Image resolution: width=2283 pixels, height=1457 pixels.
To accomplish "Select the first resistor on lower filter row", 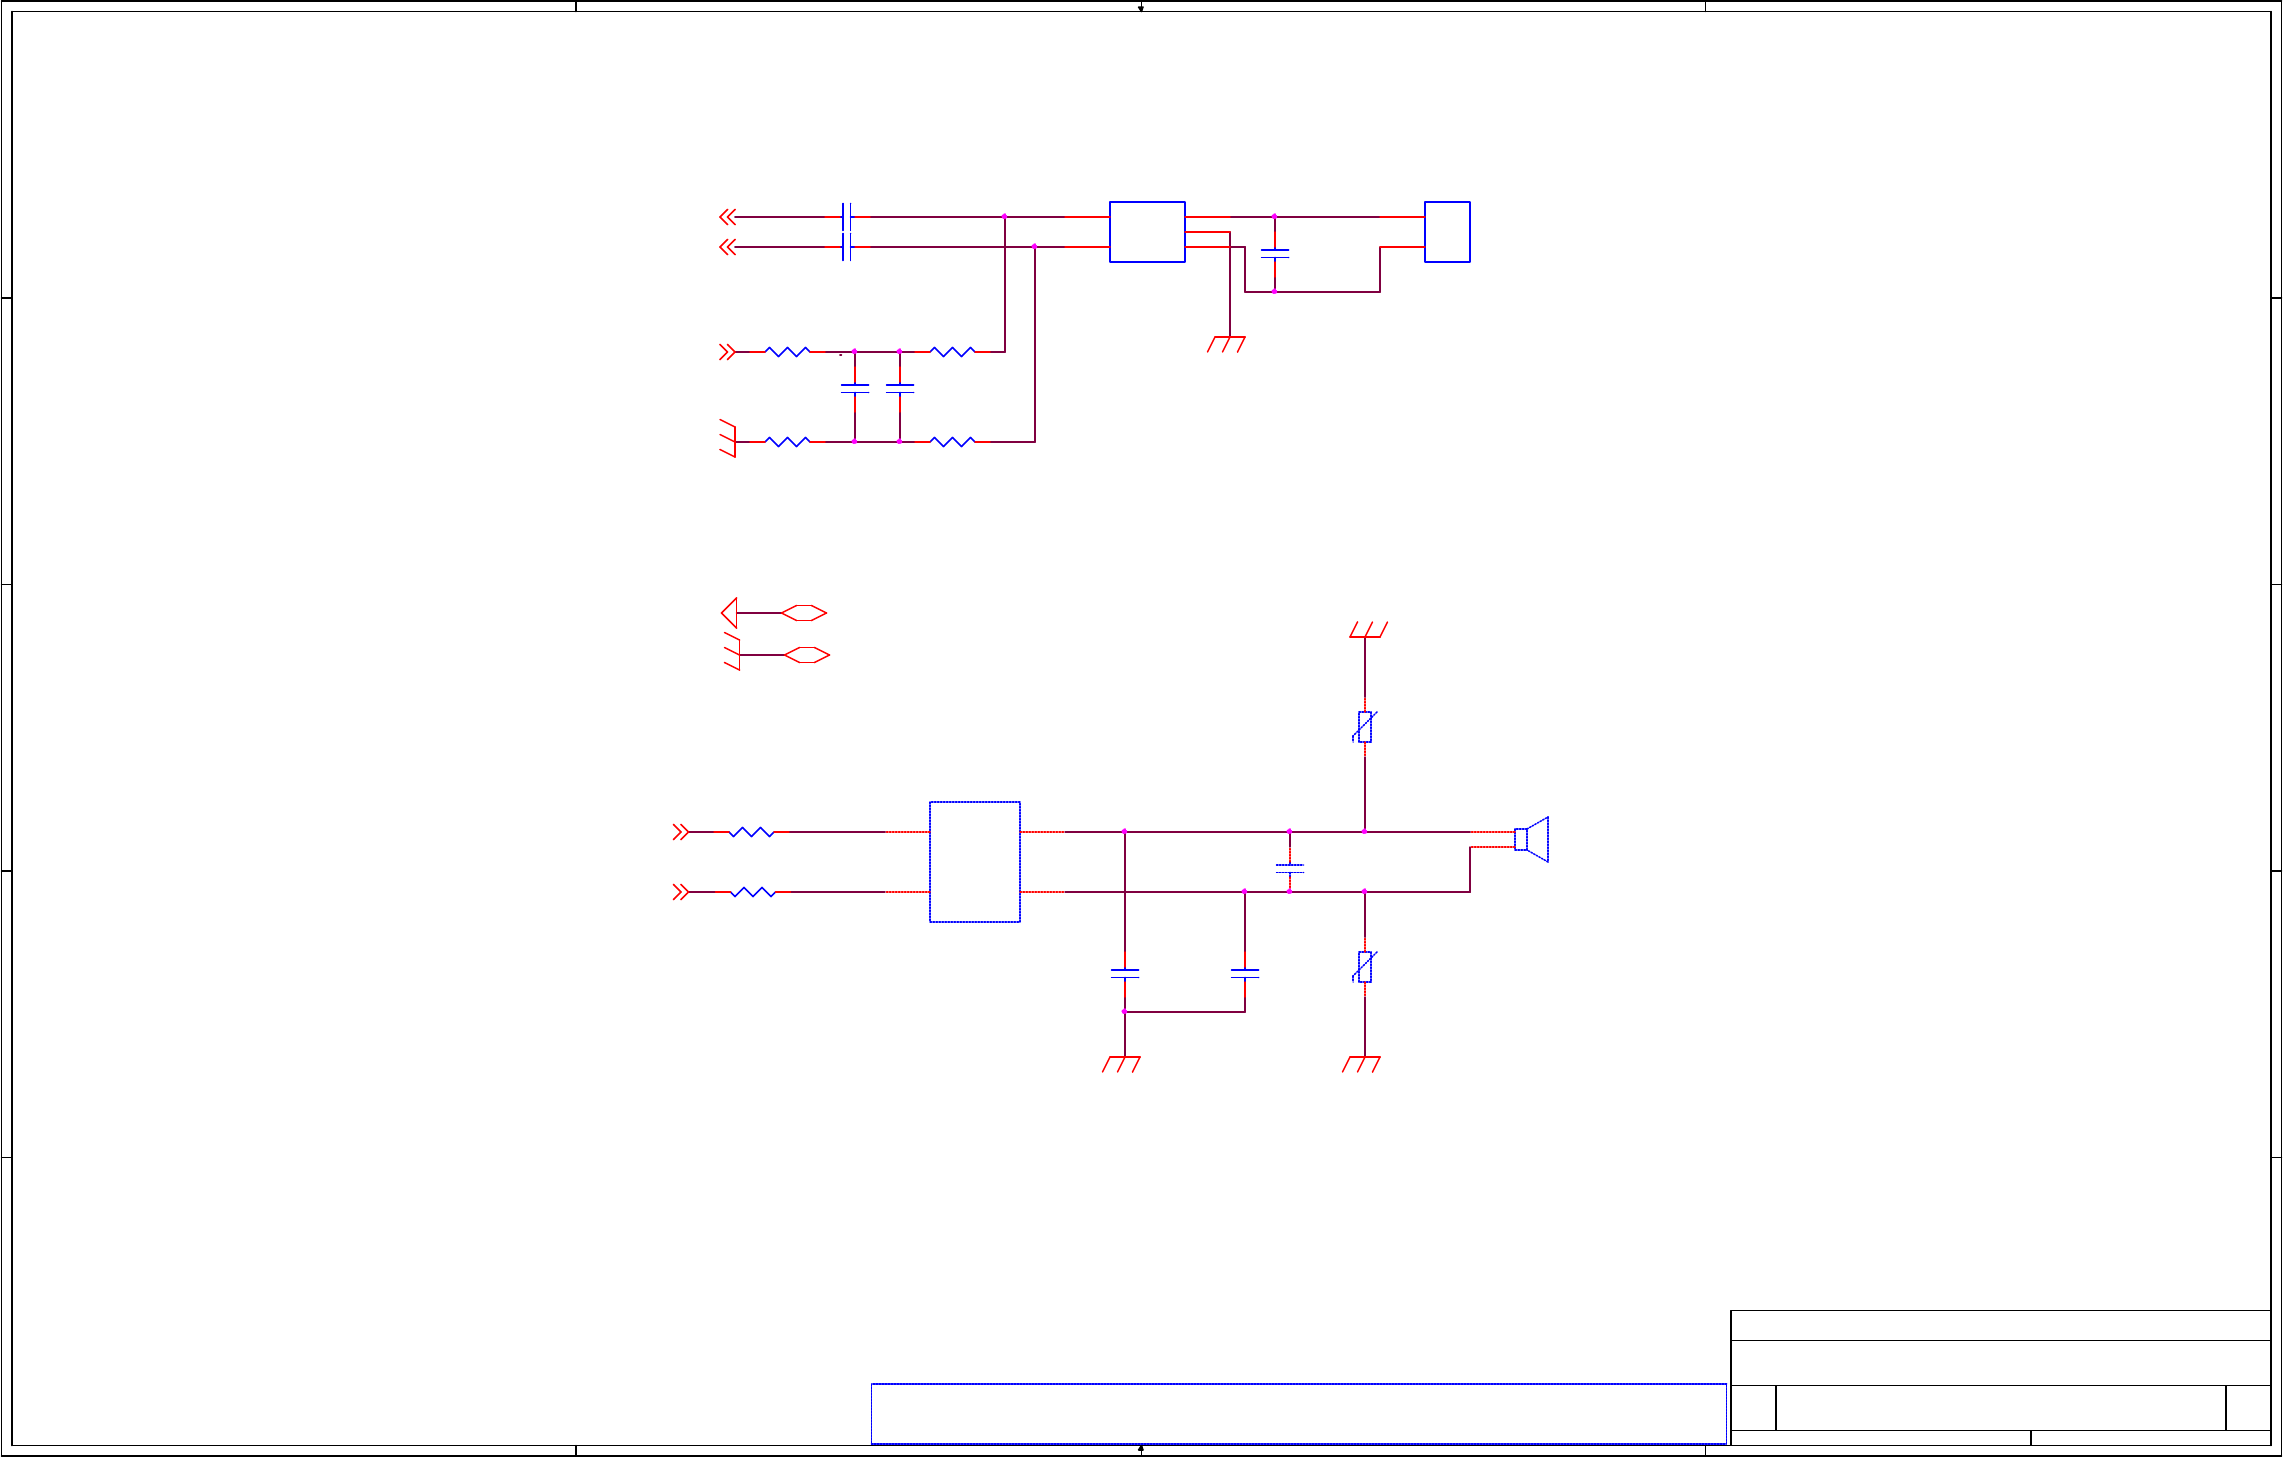I will 787,442.
